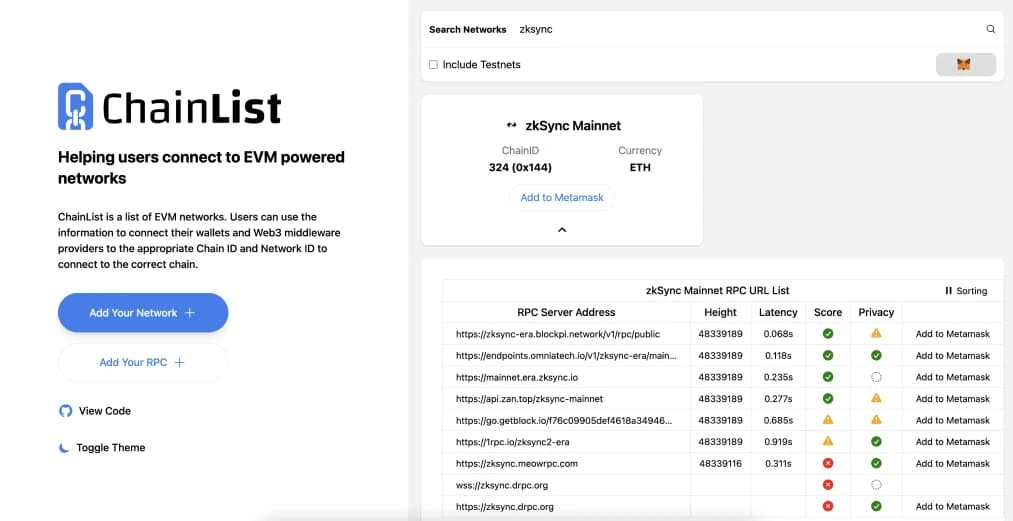
Task: Click dotted privacy icon for wss://zksync.drpc.org
Action: (x=876, y=485)
